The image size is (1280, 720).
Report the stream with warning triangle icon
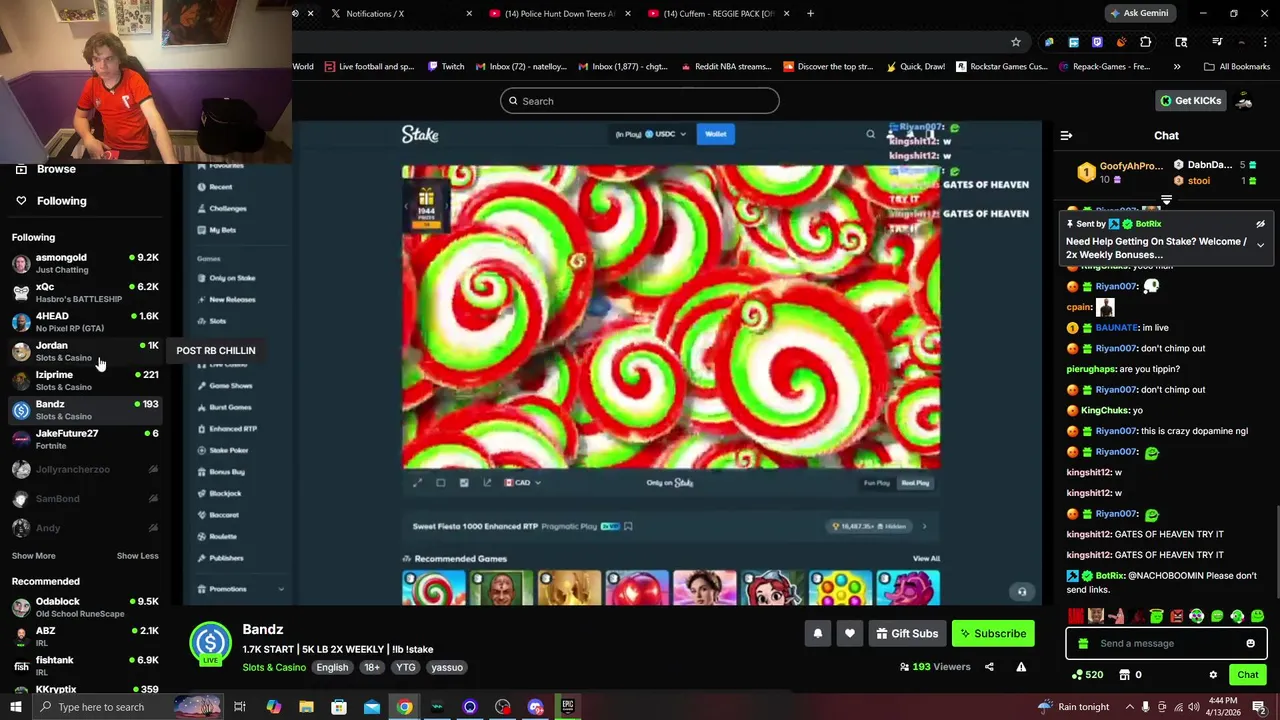pyautogui.click(x=1021, y=667)
